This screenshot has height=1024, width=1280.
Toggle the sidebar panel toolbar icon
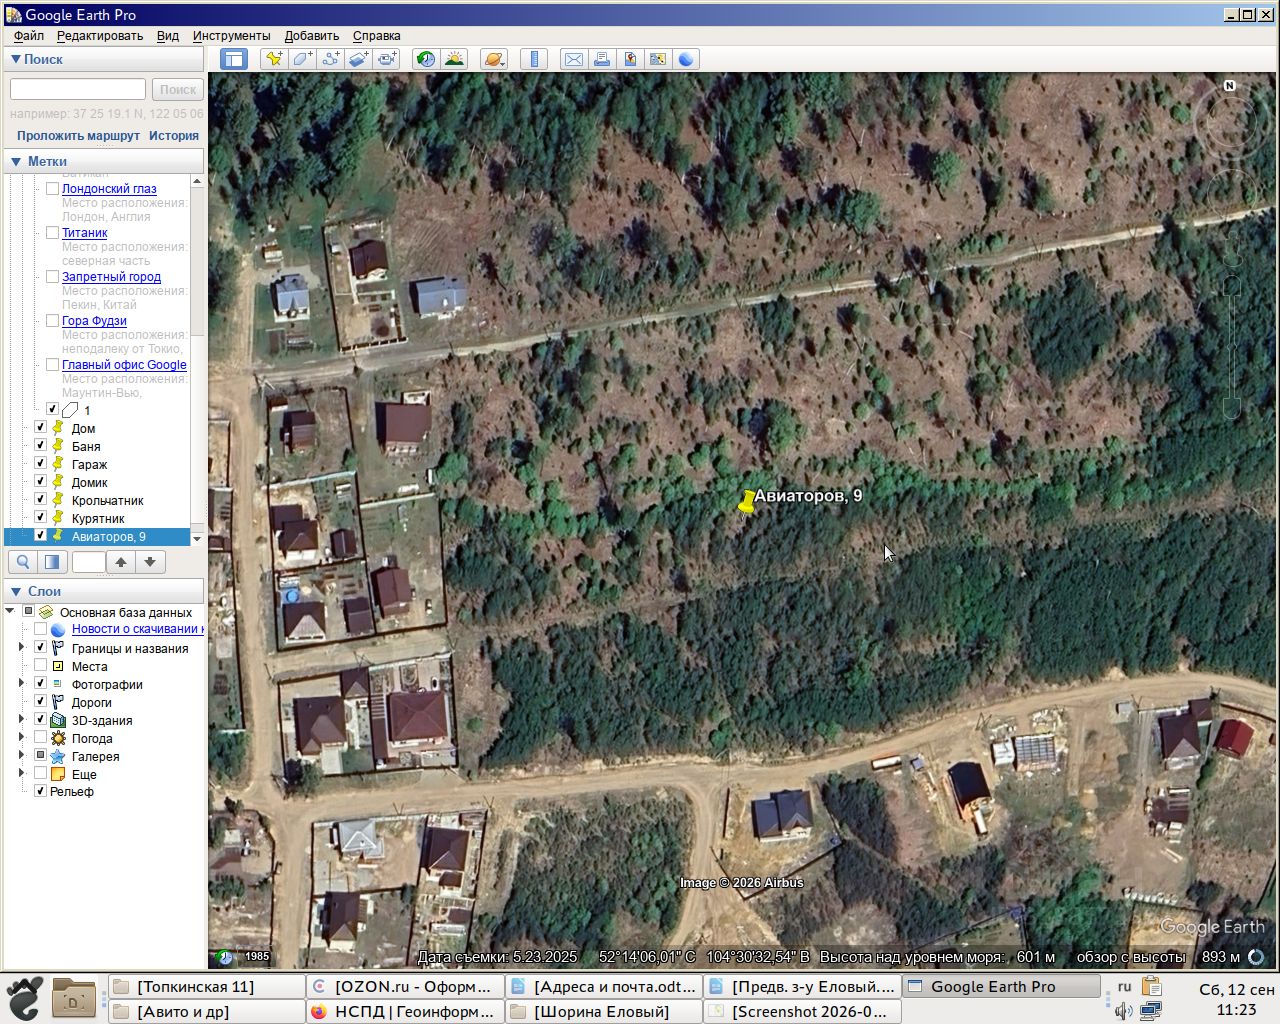pos(233,59)
